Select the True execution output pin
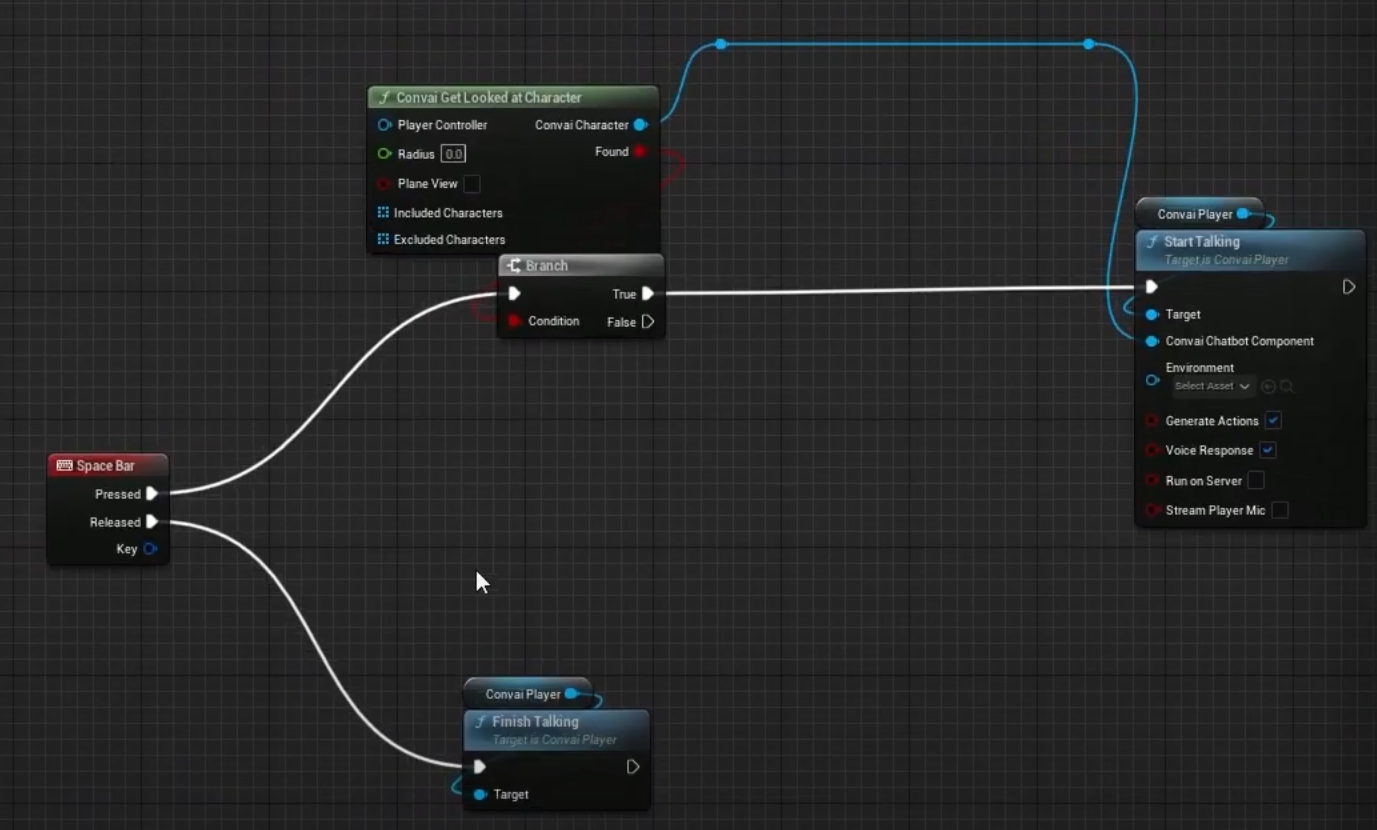 tap(648, 294)
